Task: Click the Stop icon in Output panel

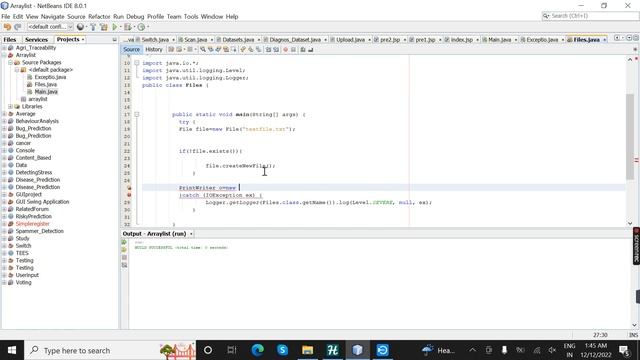Action: [x=124, y=258]
